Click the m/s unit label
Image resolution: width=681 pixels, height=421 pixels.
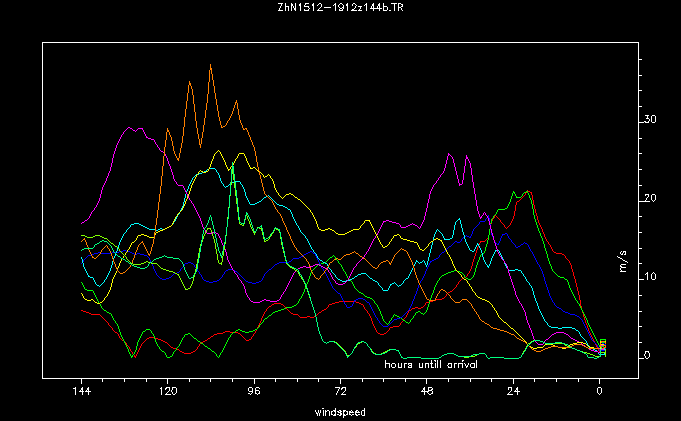click(x=623, y=262)
